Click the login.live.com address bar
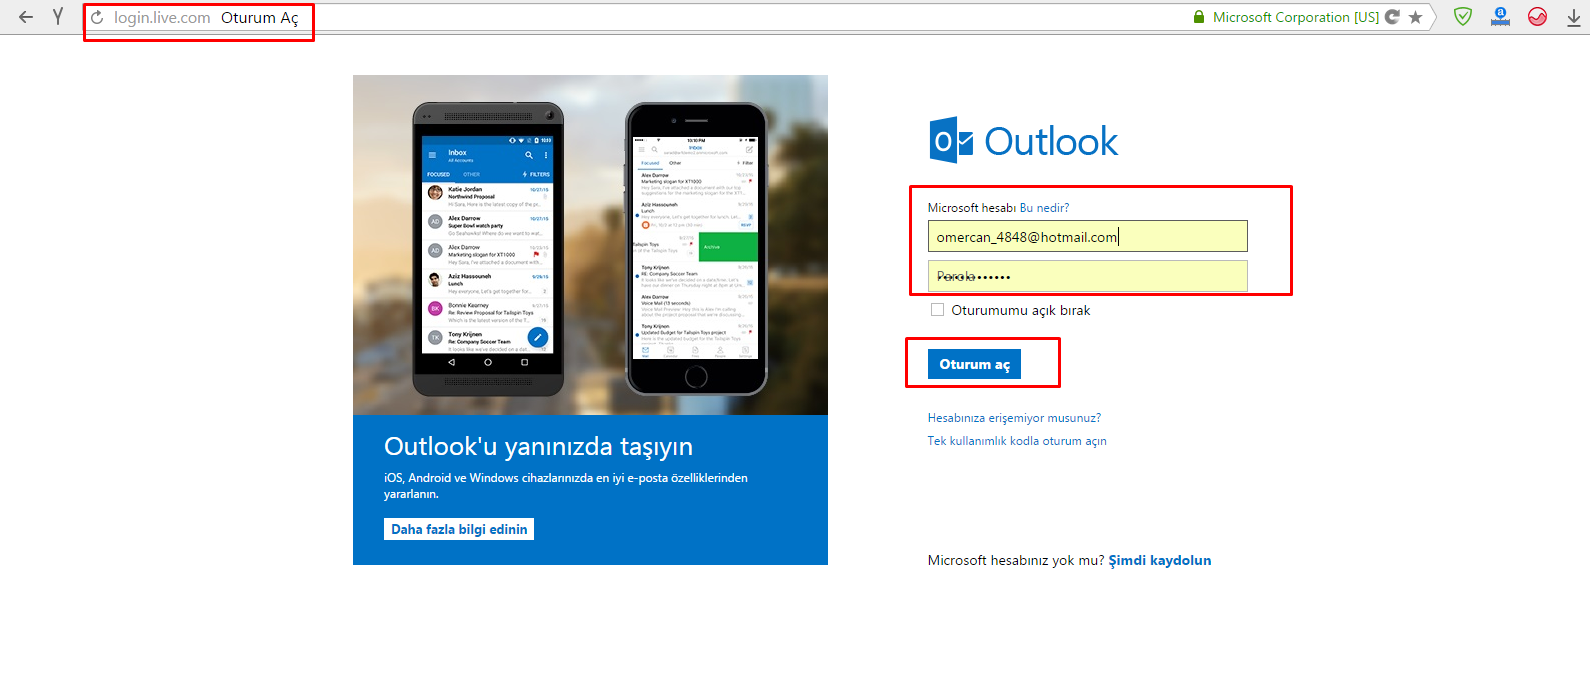1590x691 pixels. click(x=161, y=17)
